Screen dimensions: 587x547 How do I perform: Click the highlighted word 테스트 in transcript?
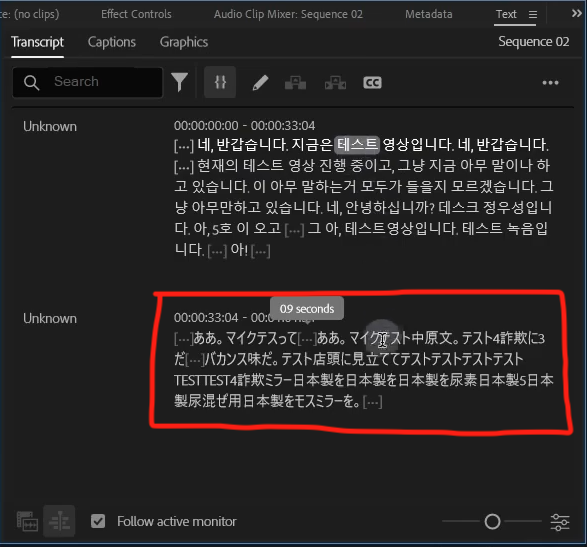click(357, 145)
